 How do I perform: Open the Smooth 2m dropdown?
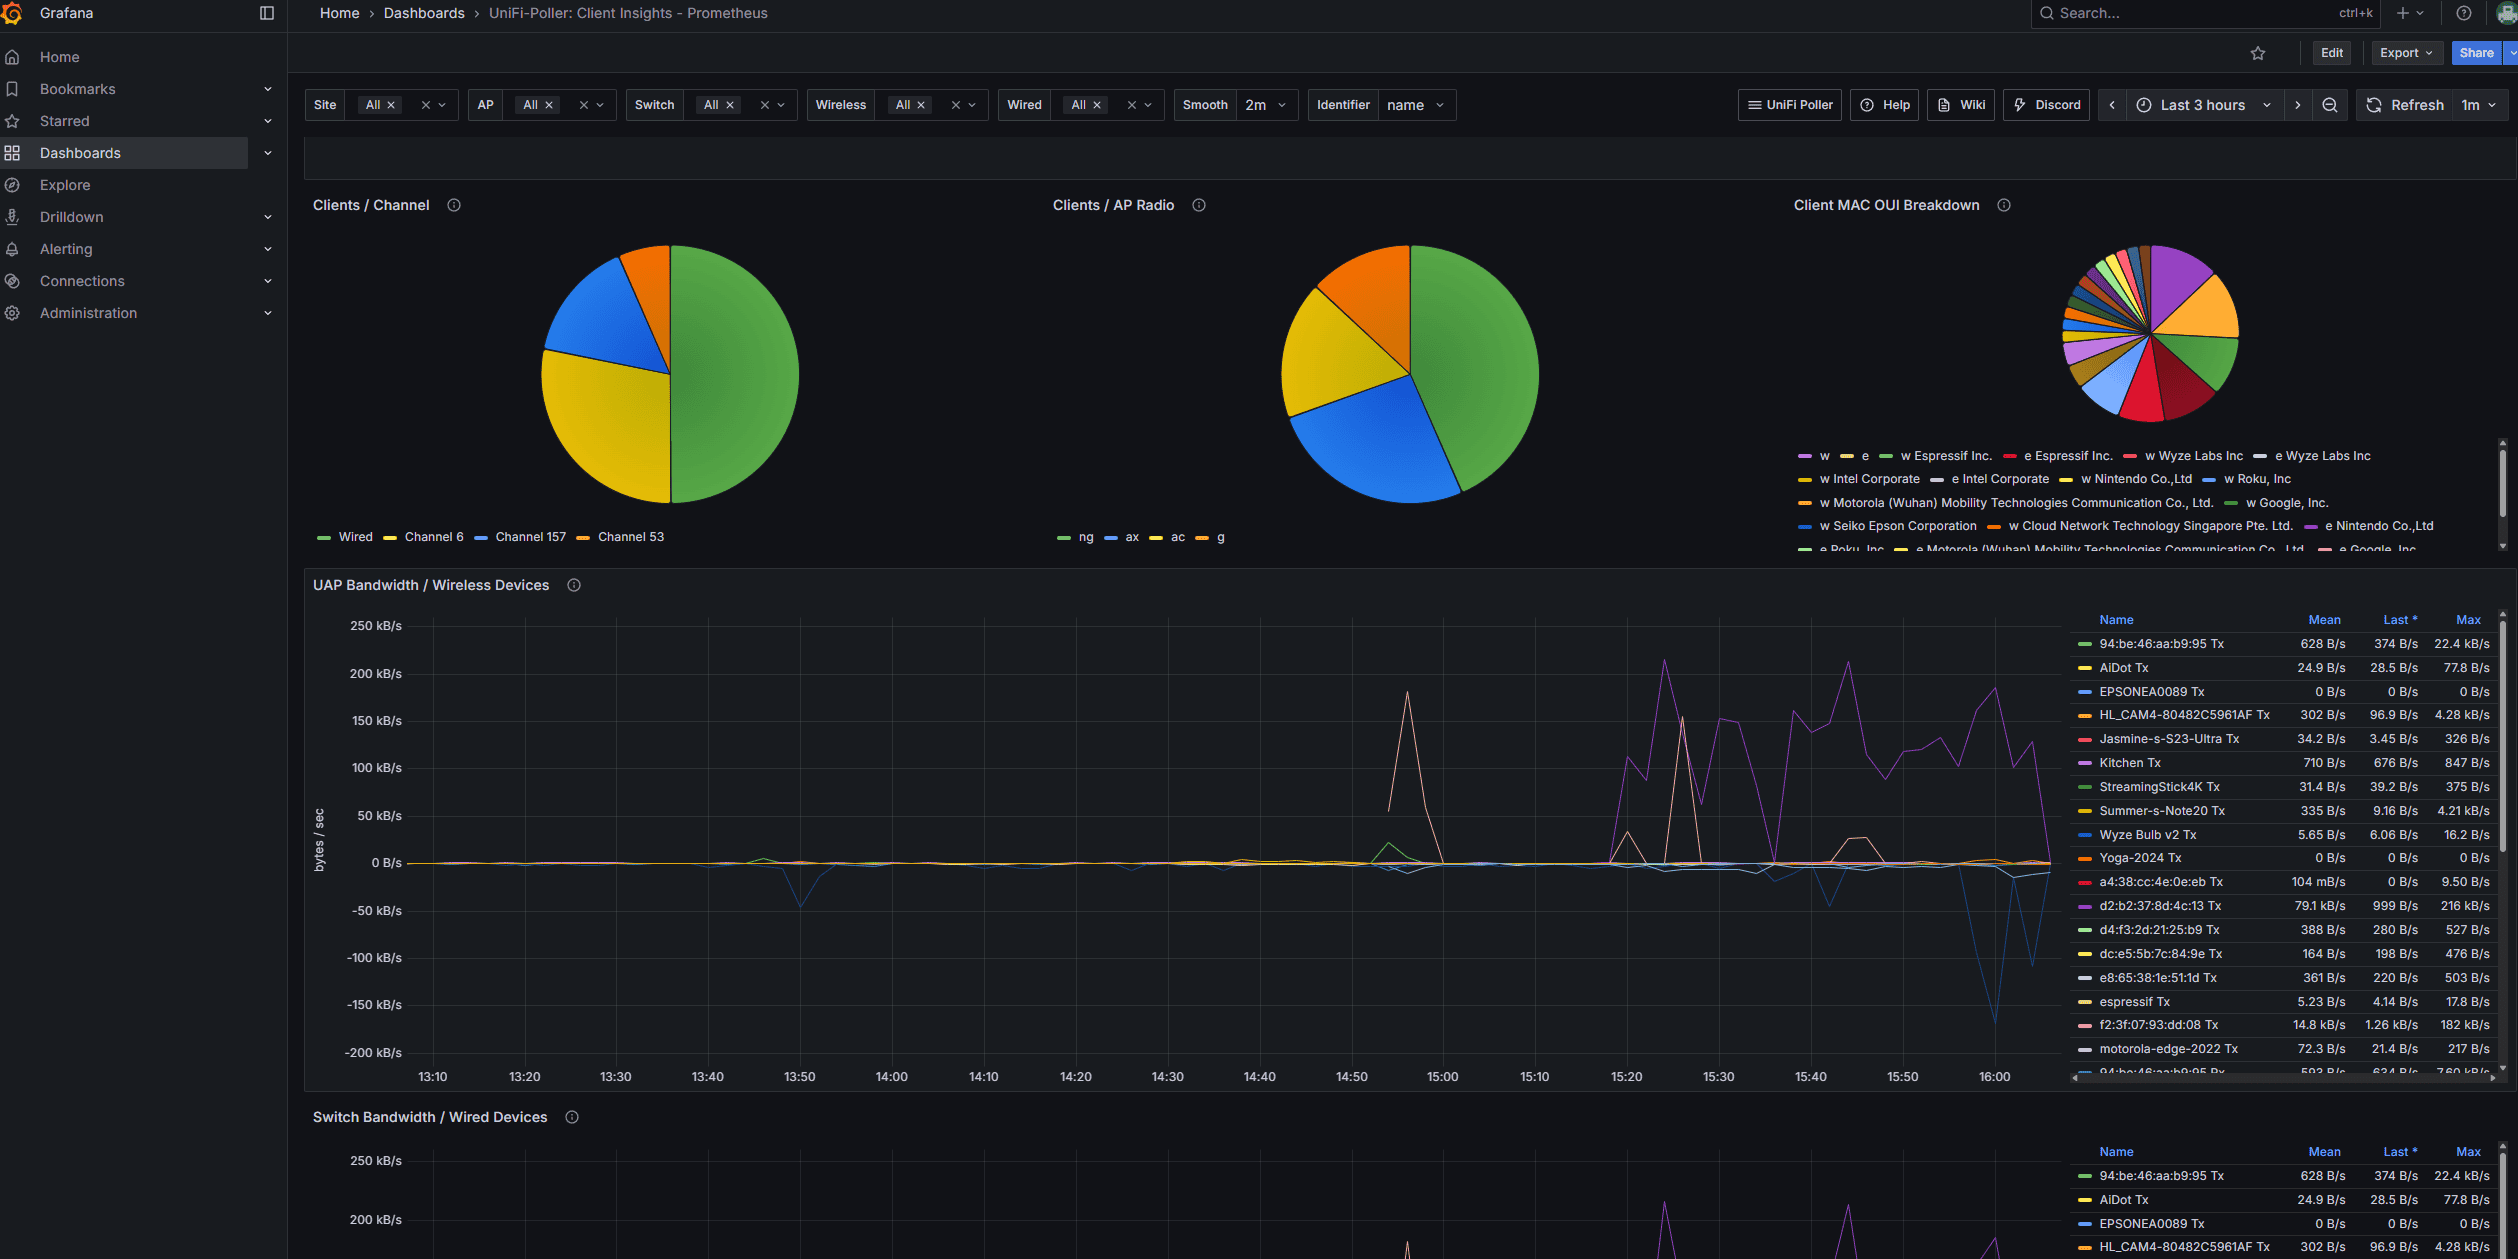coord(1267,105)
